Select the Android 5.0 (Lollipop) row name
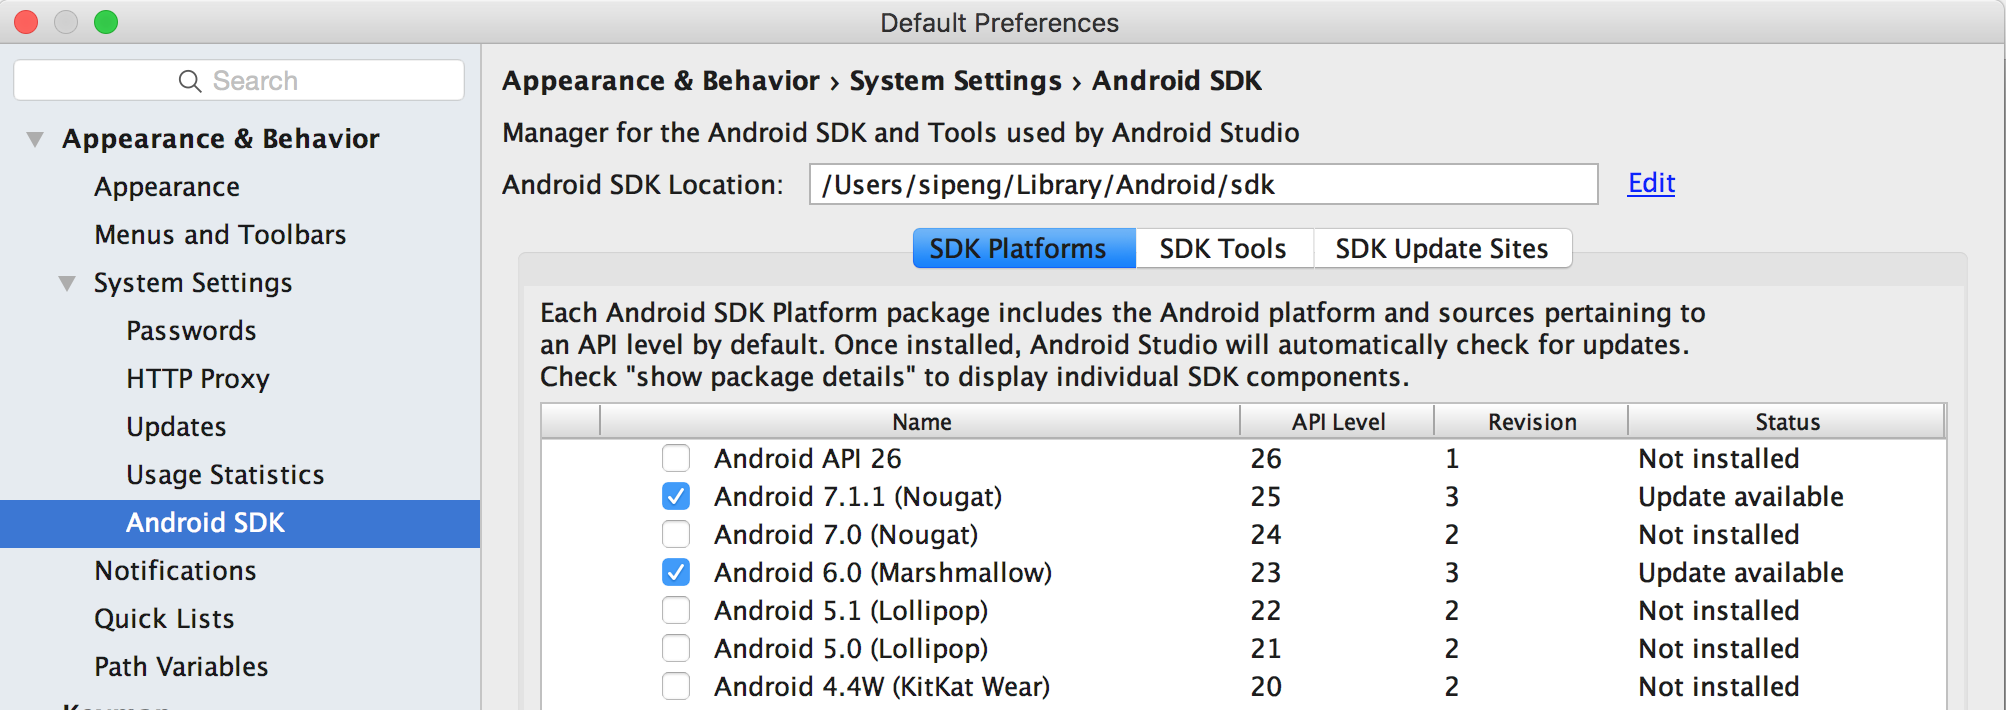The height and width of the screenshot is (710, 2006). (851, 649)
